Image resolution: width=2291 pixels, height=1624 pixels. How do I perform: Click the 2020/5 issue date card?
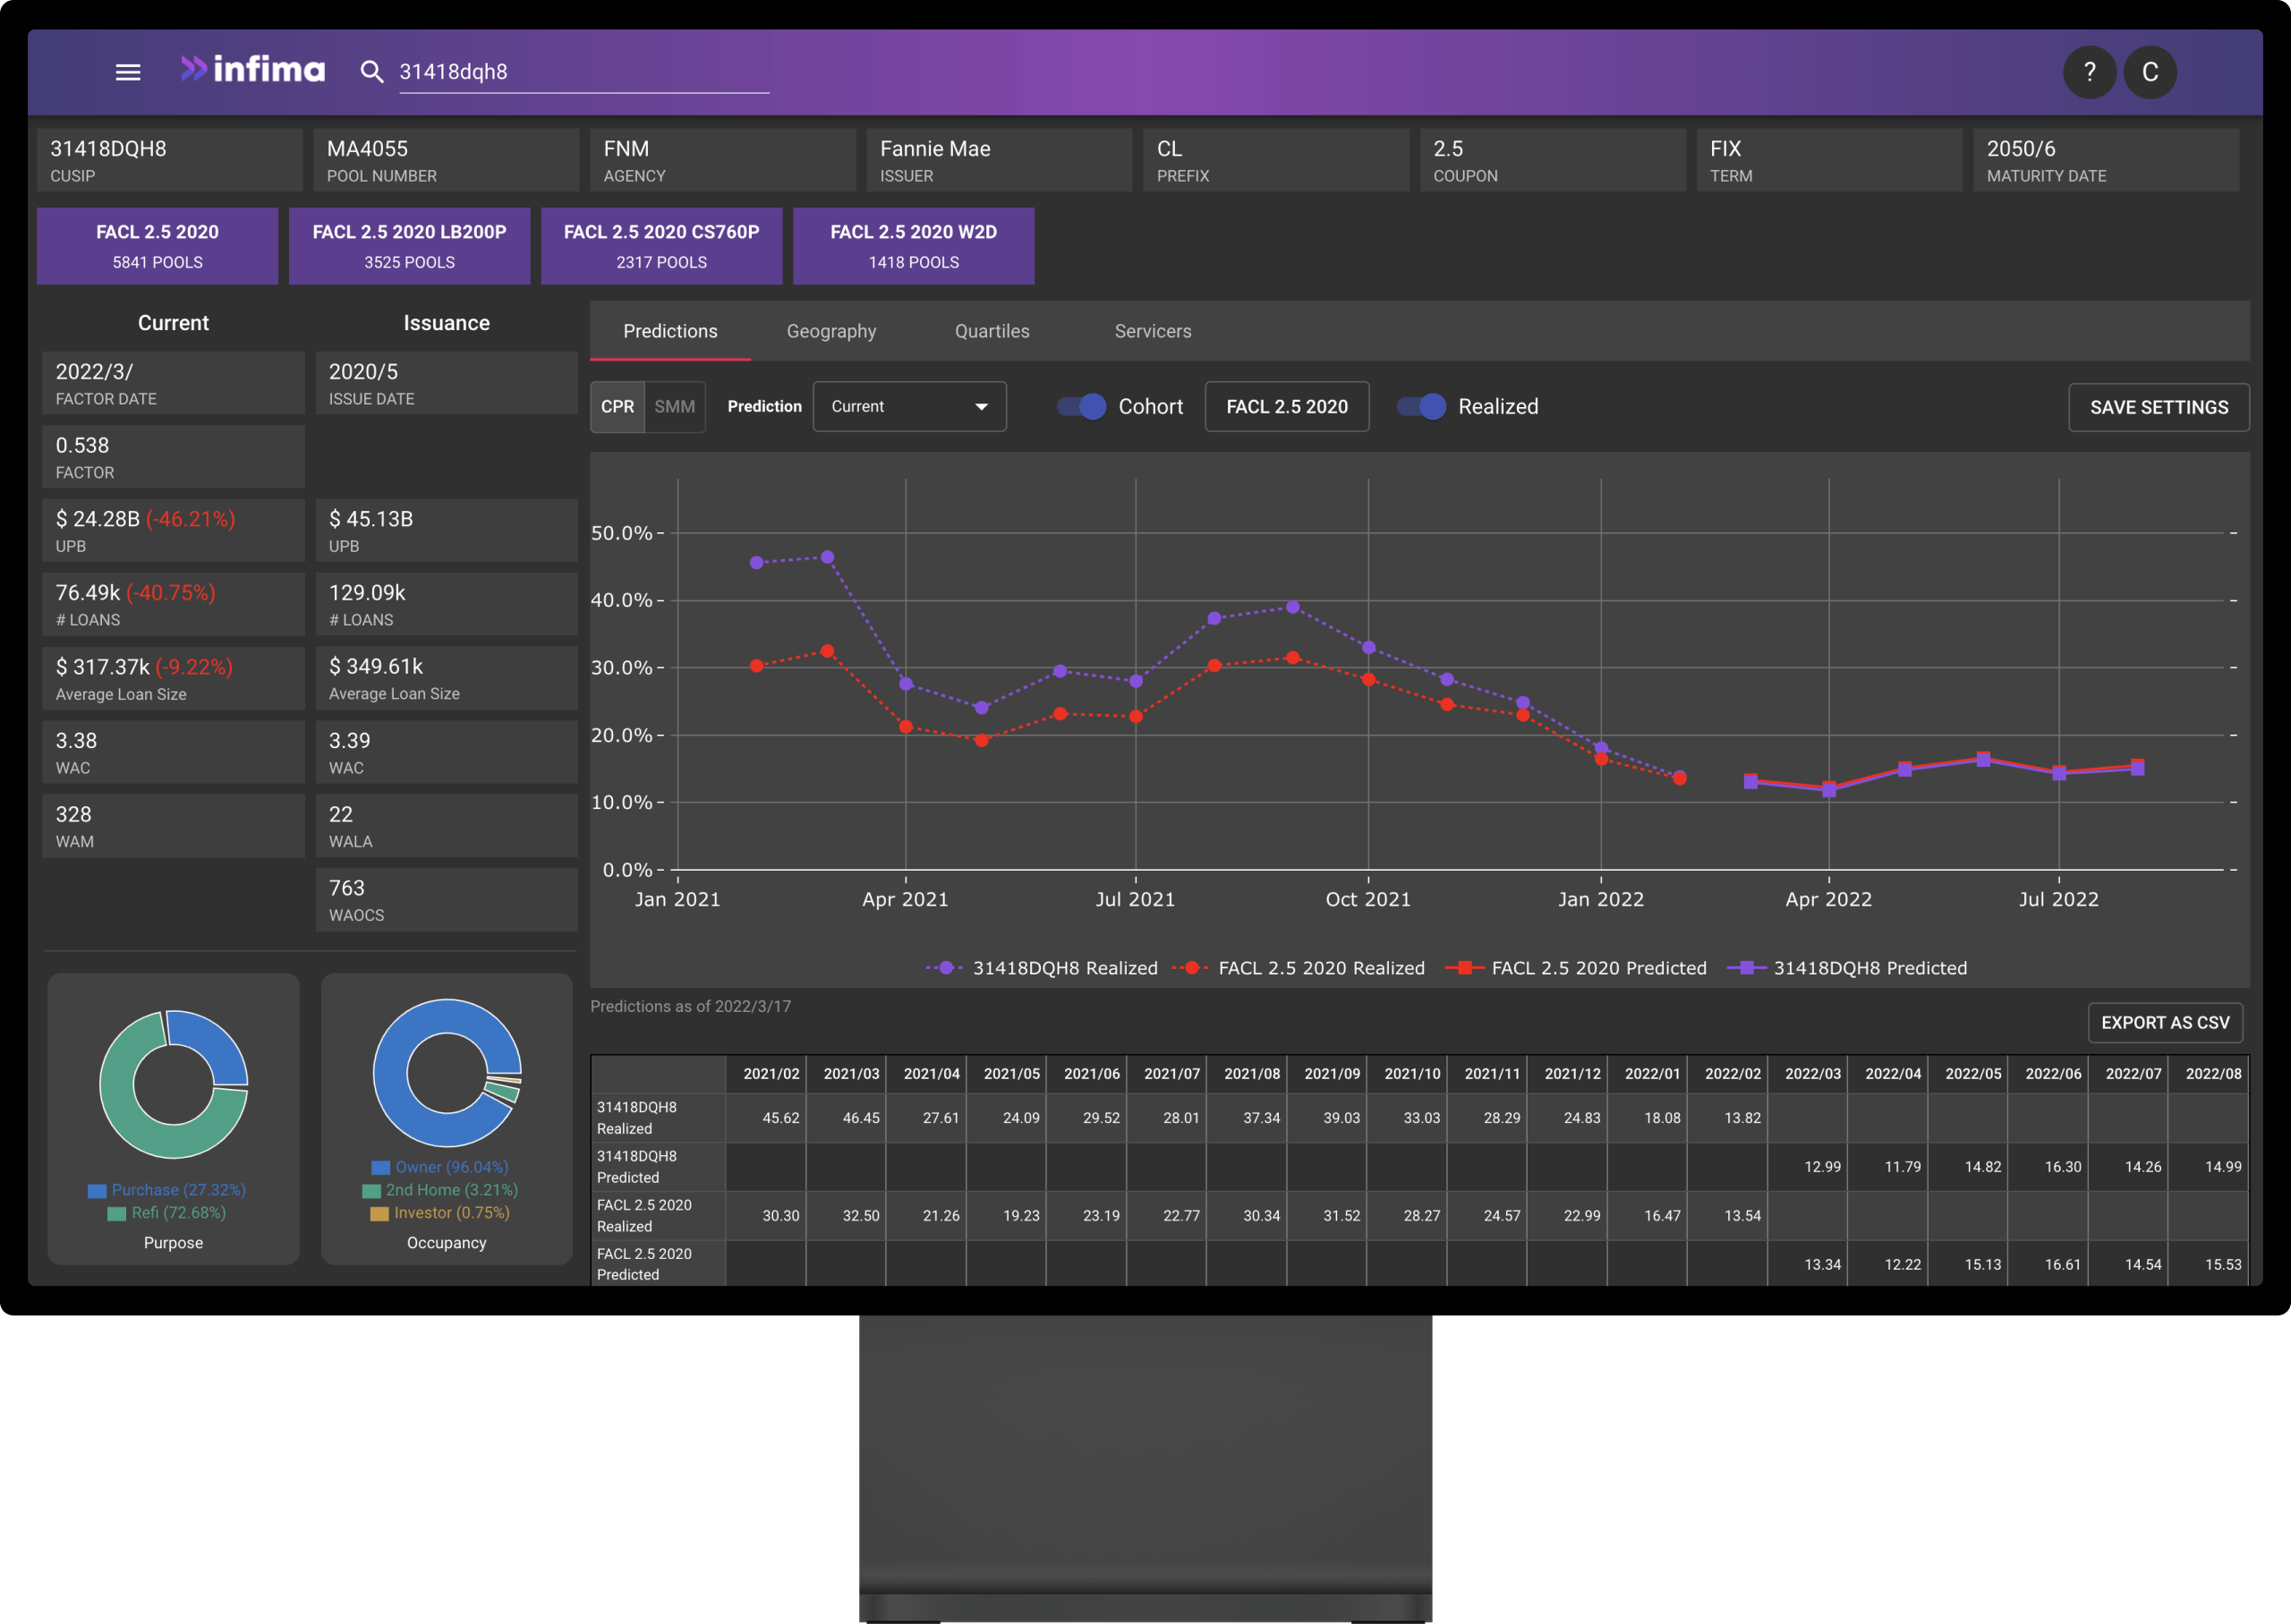point(447,383)
